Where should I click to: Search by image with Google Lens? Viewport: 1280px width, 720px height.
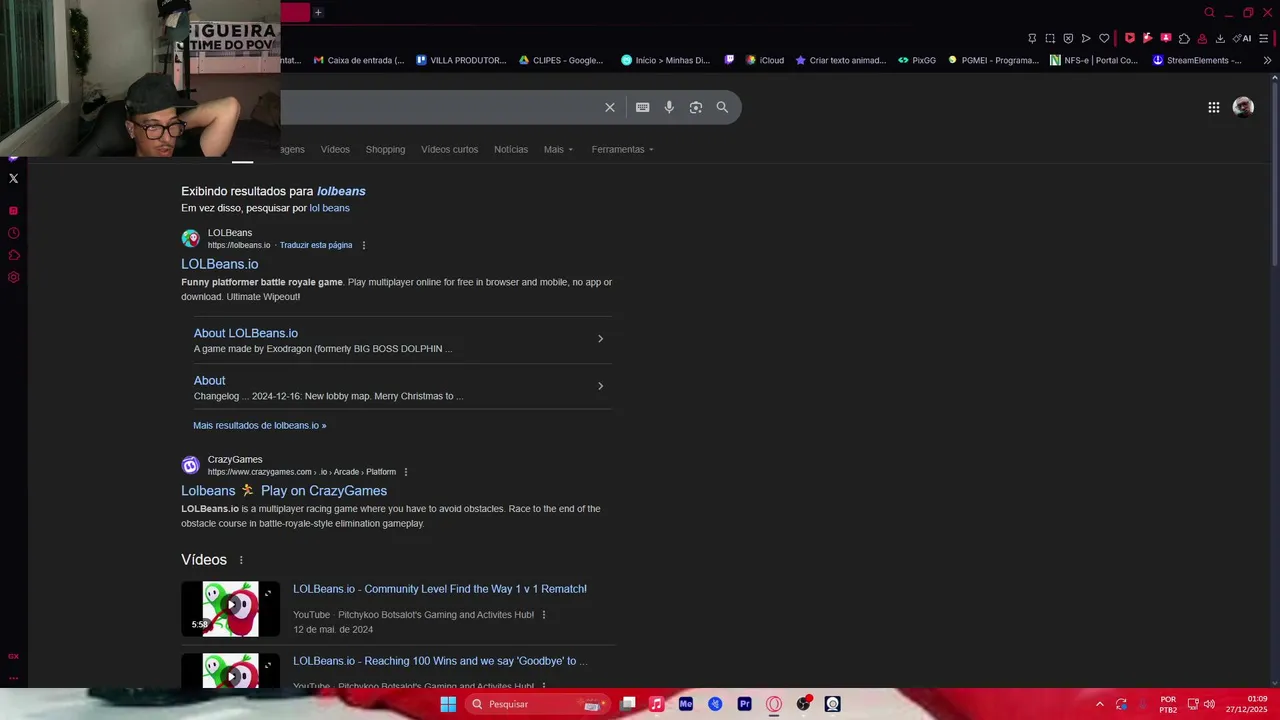(696, 107)
